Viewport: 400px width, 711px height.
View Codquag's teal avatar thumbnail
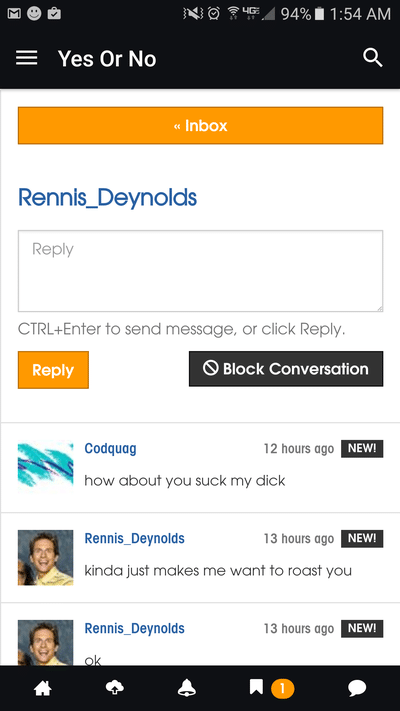(x=45, y=467)
